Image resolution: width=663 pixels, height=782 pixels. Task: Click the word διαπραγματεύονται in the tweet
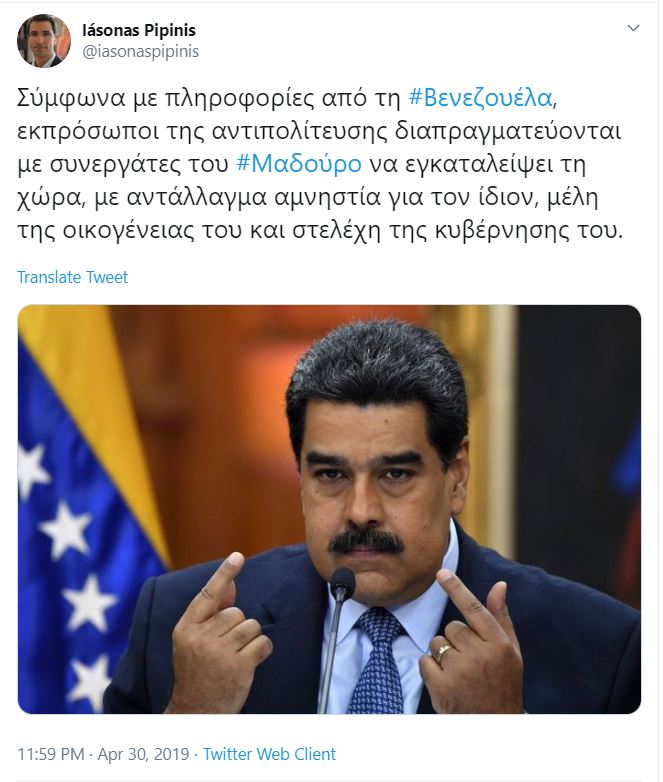click(508, 131)
